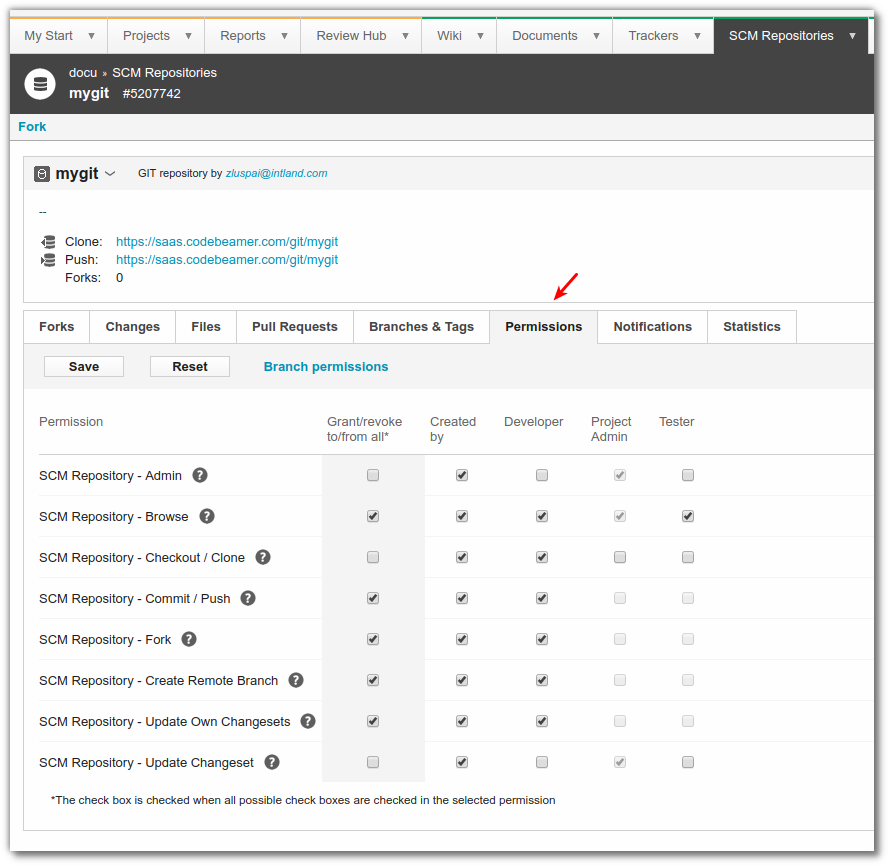Open the Trackers menu item
Viewport: 890px width, 867px height.
[x=653, y=36]
